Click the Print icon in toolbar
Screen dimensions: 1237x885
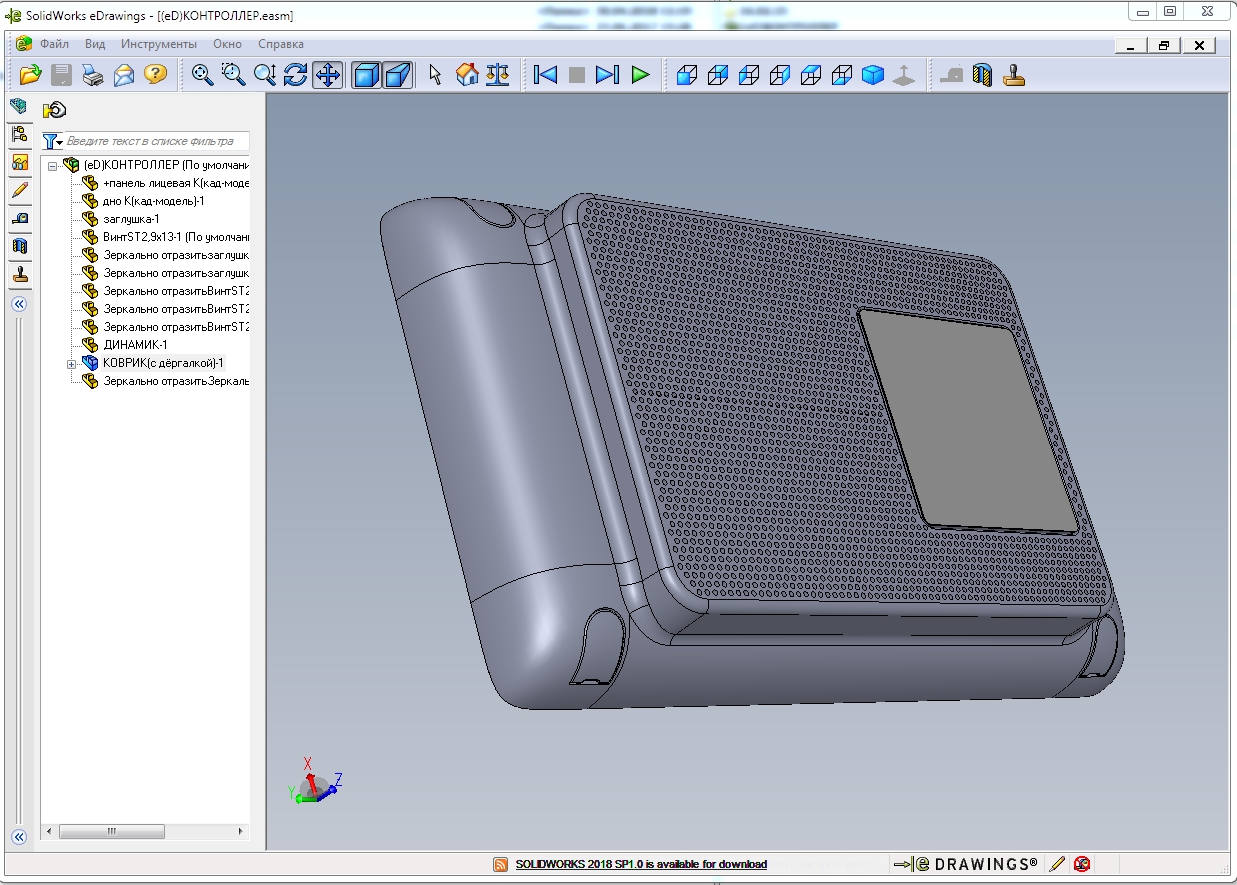[93, 75]
